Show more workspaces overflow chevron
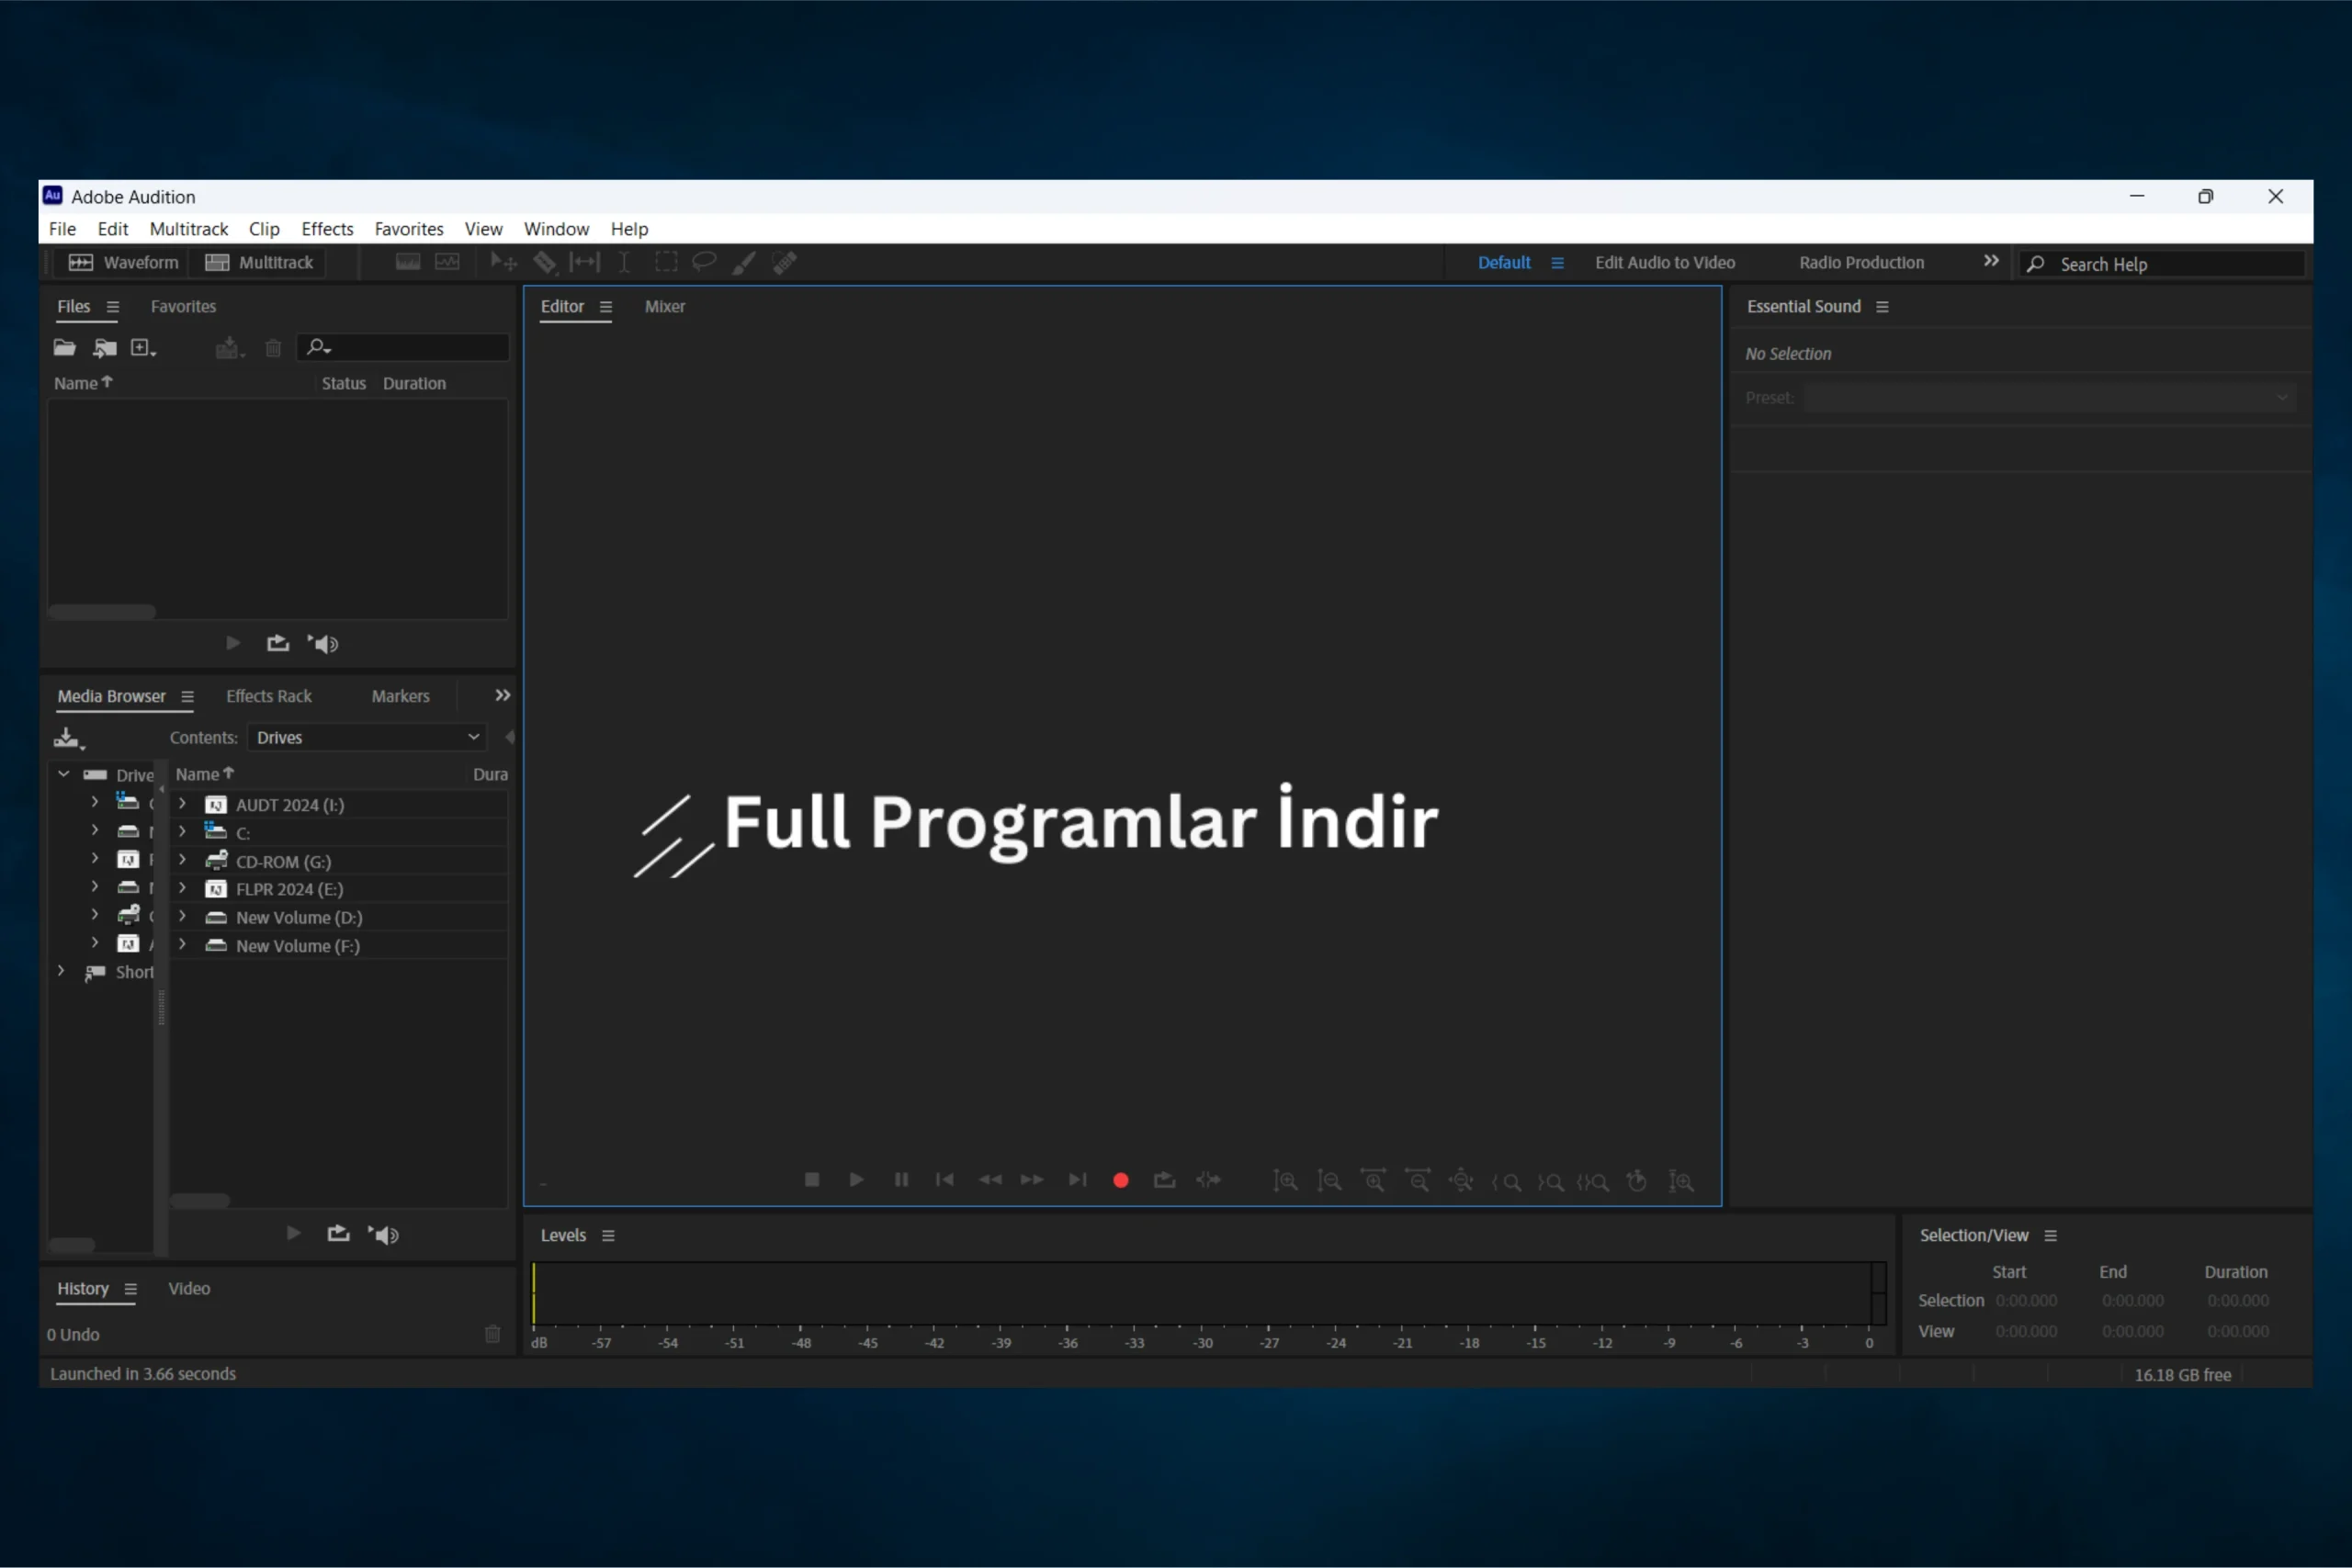2352x1568 pixels. (1991, 261)
